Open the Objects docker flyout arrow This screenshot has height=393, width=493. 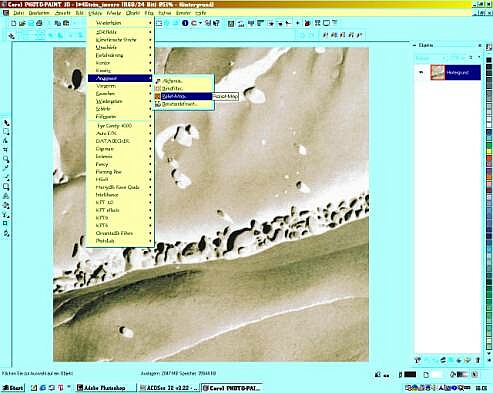click(479, 57)
